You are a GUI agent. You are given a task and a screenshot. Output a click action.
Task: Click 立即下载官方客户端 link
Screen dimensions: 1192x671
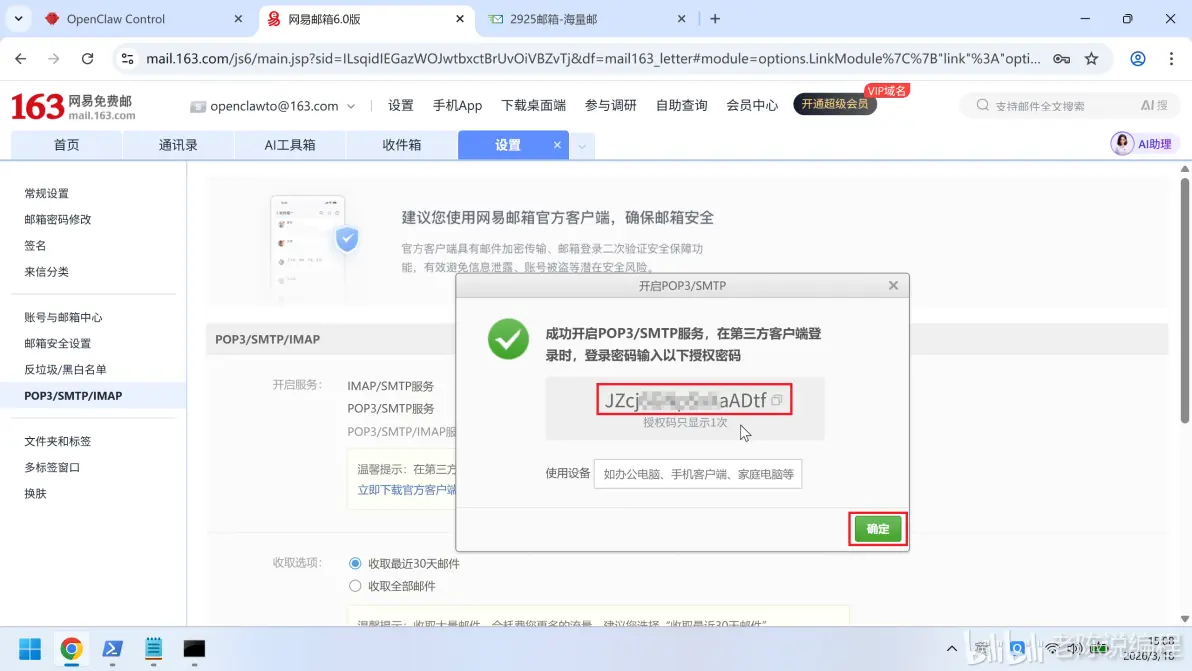(407, 490)
